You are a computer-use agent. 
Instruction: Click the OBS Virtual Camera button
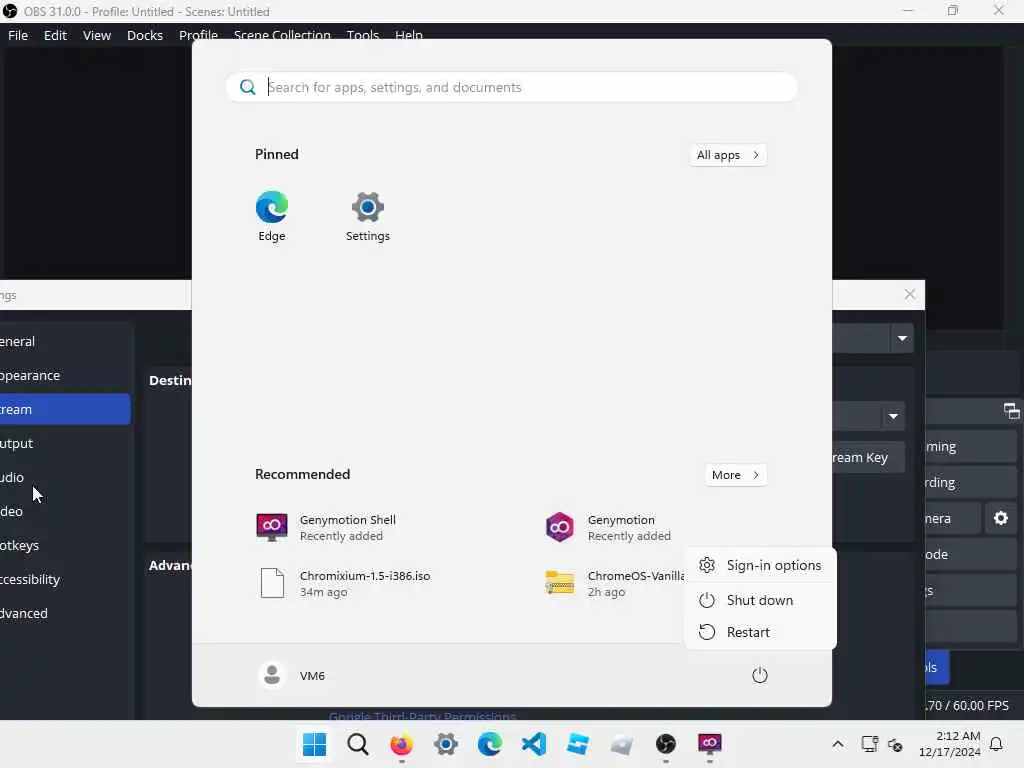953,519
